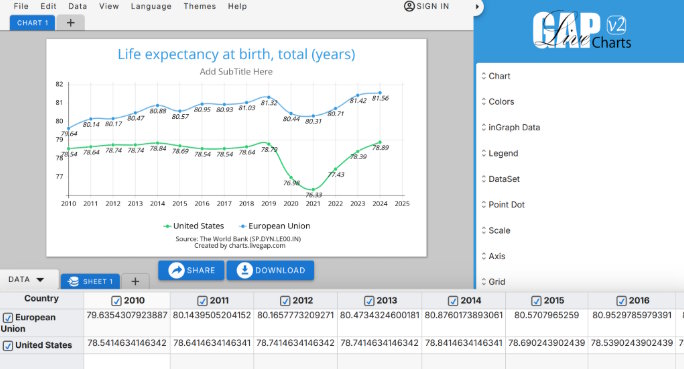This screenshot has width=684, height=369.
Task: Click the European Union 2019 data point 81.32
Action: (x=269, y=97)
